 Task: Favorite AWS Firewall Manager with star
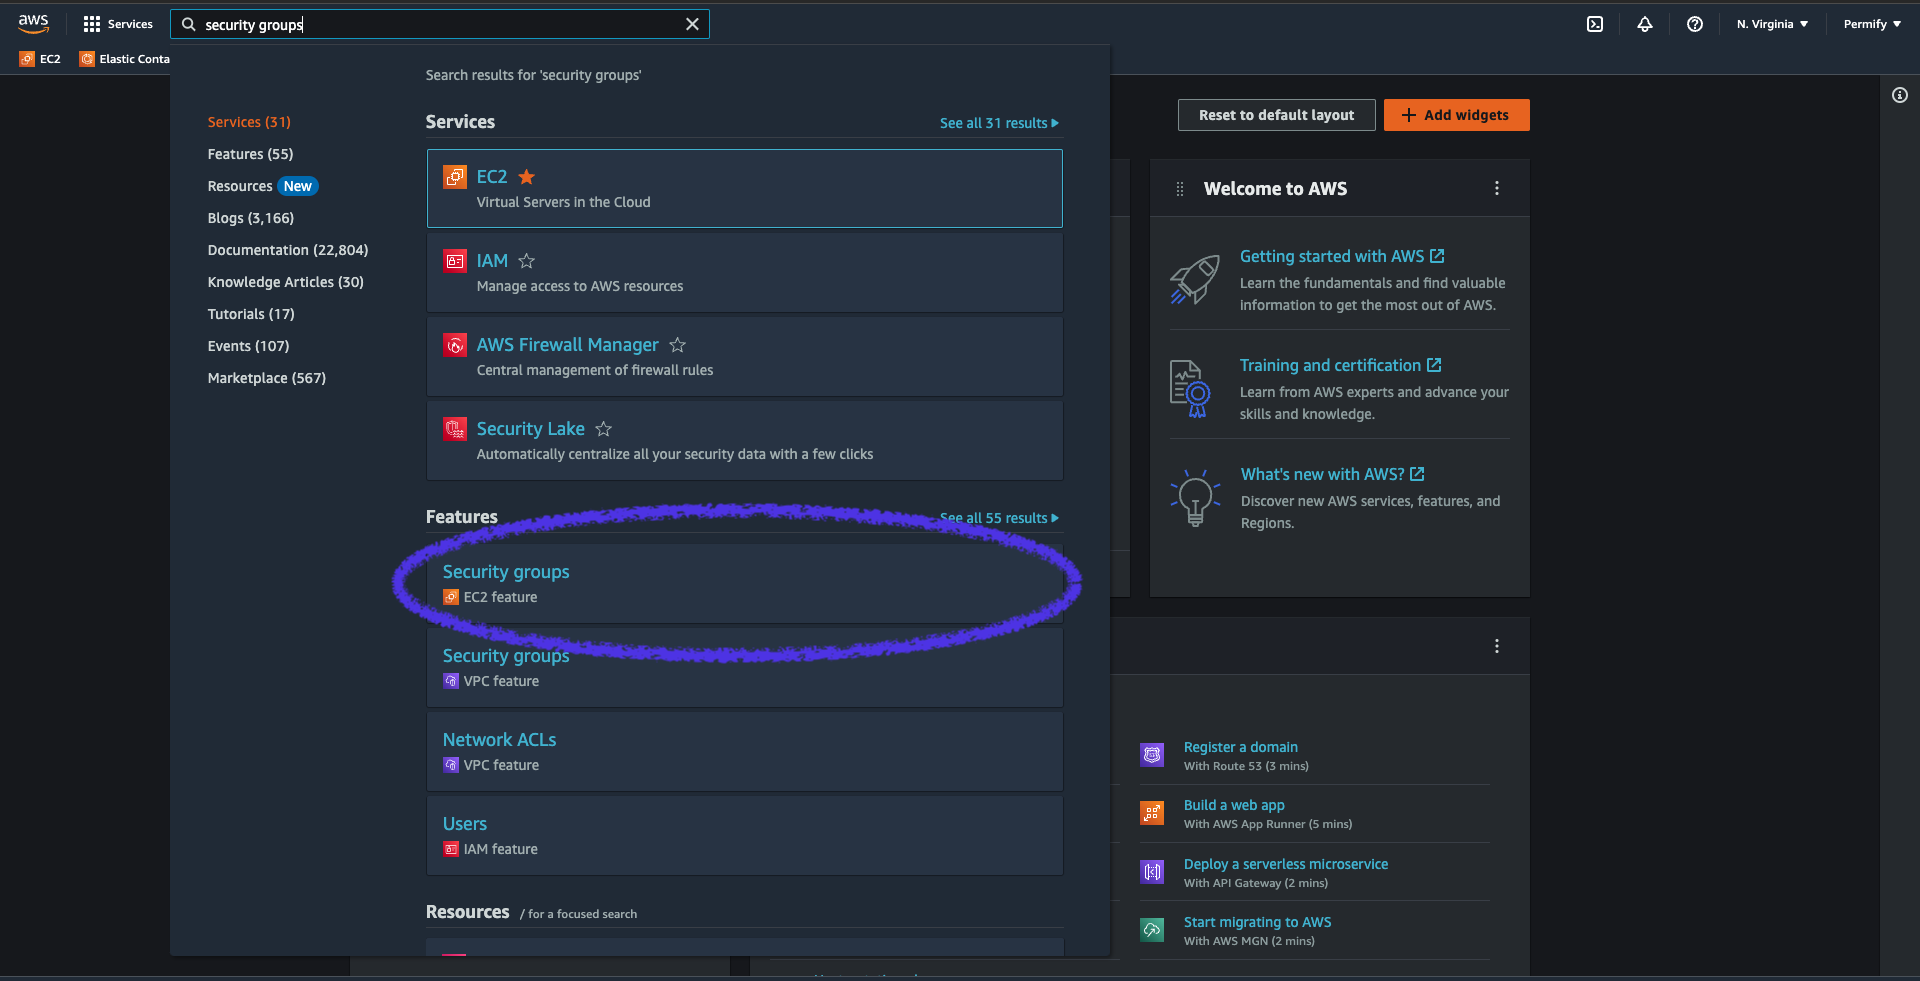678,345
